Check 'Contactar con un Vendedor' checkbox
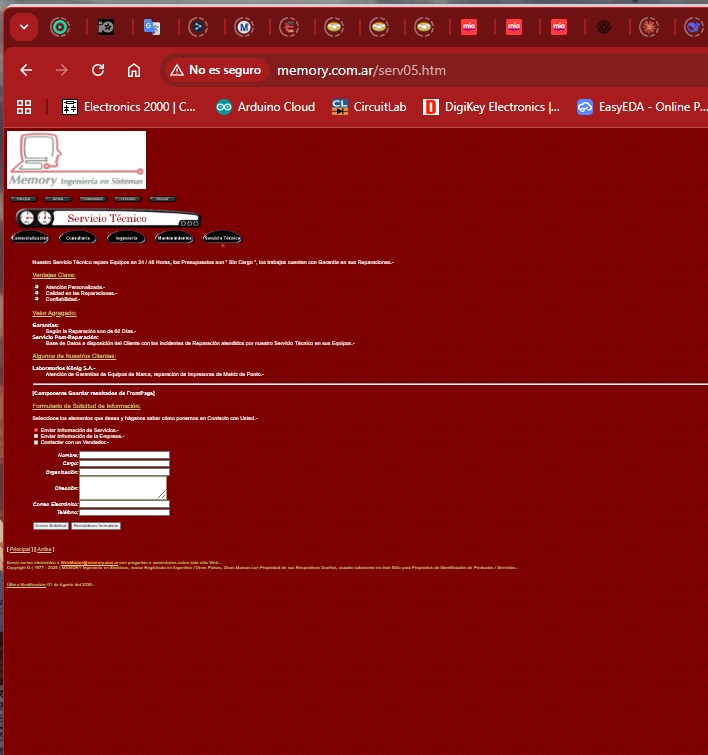Image resolution: width=708 pixels, height=755 pixels. tap(36, 442)
